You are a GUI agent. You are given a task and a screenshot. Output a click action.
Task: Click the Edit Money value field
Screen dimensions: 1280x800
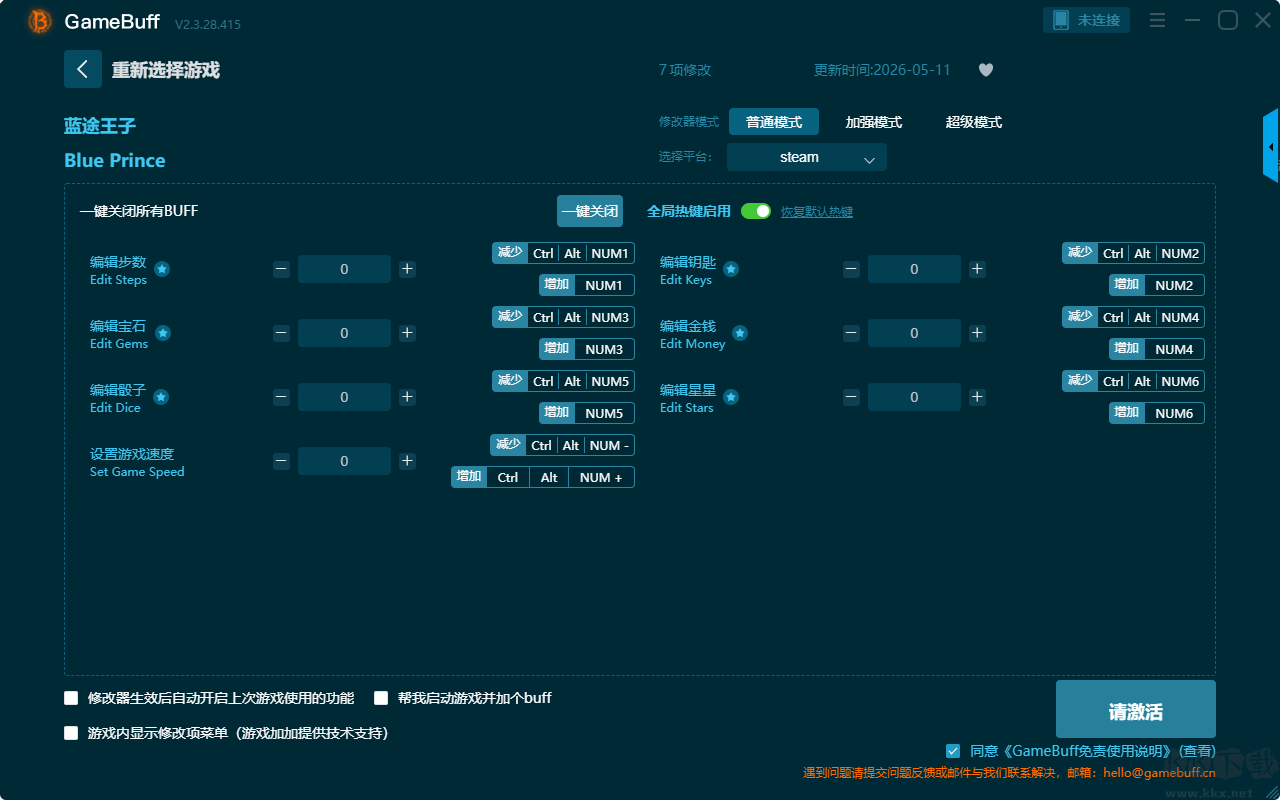[x=914, y=333]
